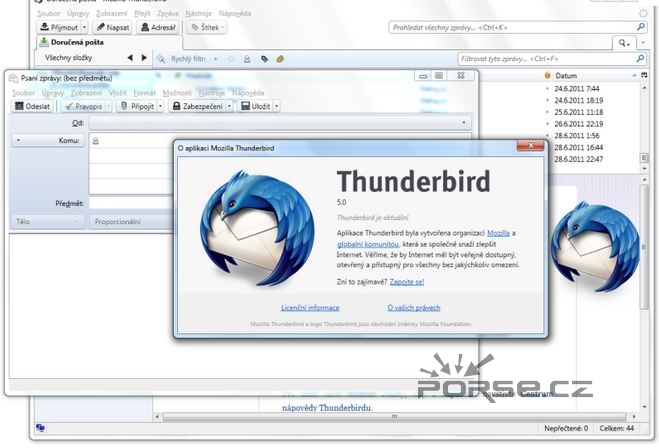
Task: Open the Od sender dropdown
Action: click(x=280, y=123)
